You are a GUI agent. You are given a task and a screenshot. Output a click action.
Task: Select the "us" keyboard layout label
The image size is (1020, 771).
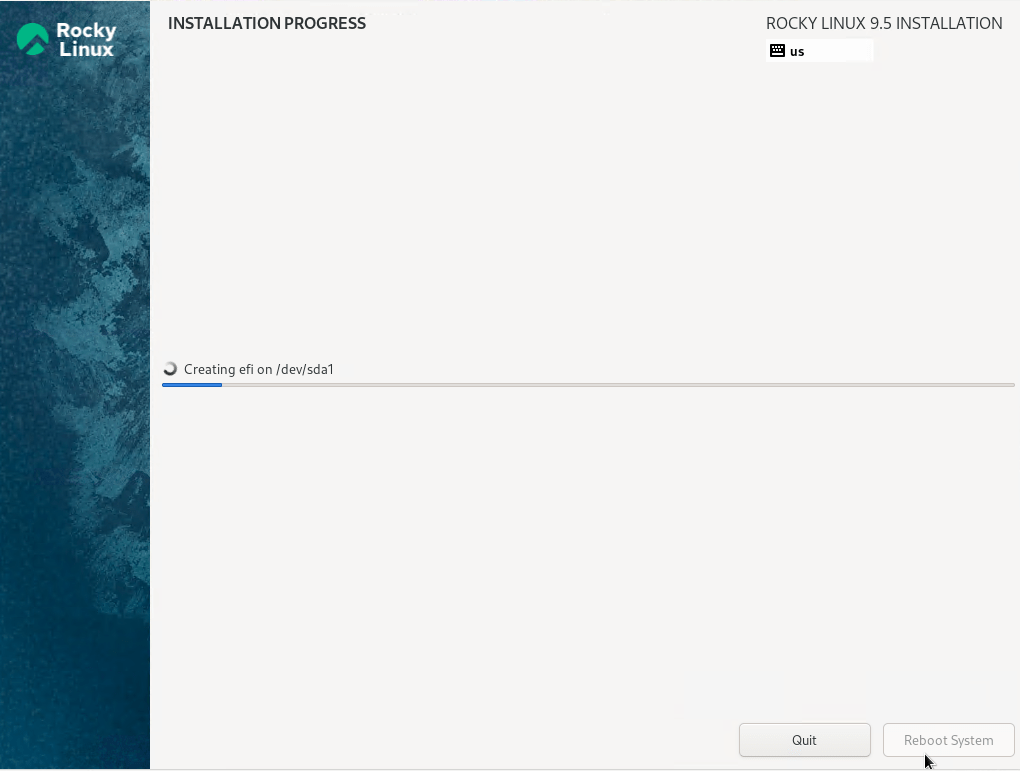tap(797, 51)
